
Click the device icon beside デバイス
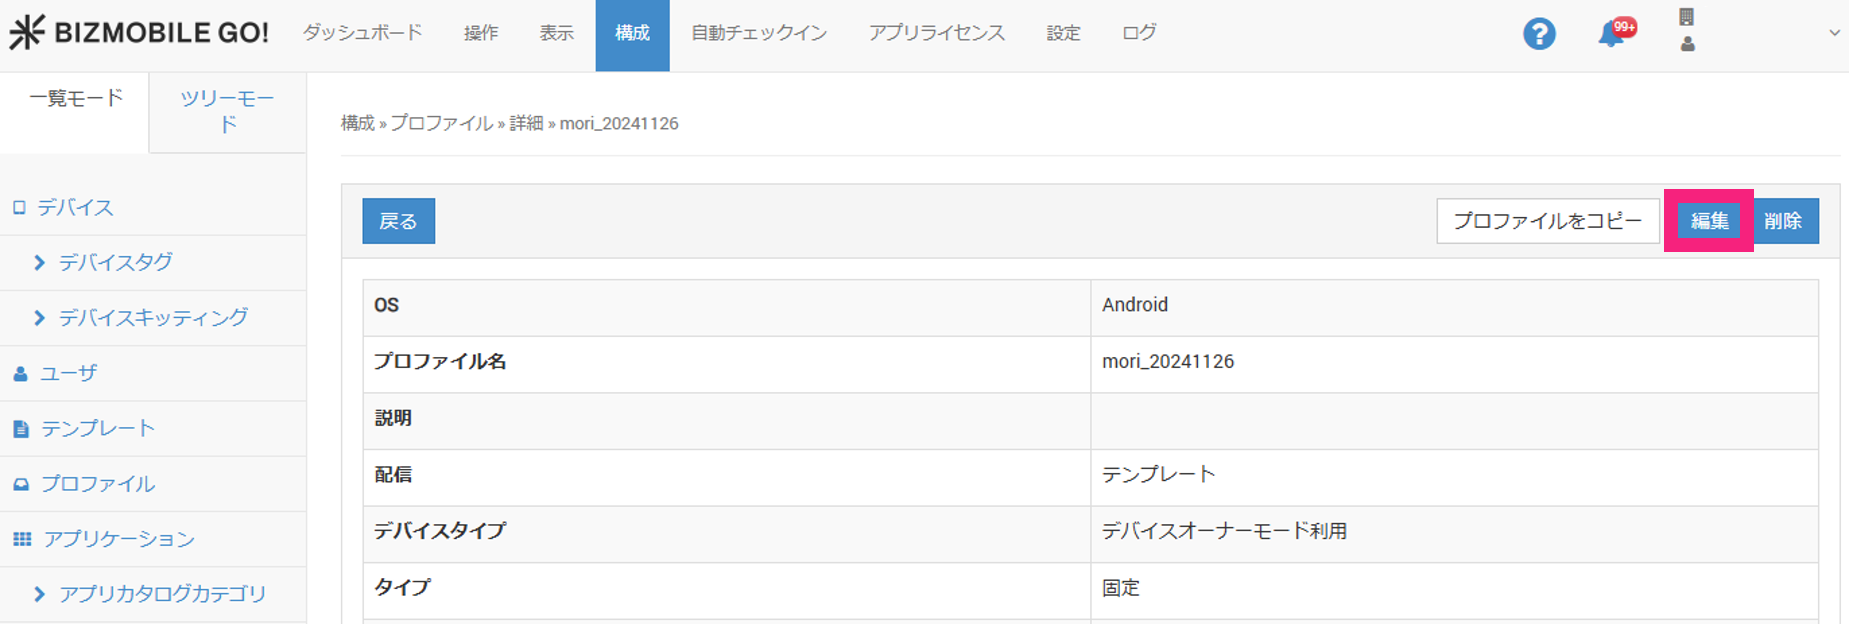point(19,208)
